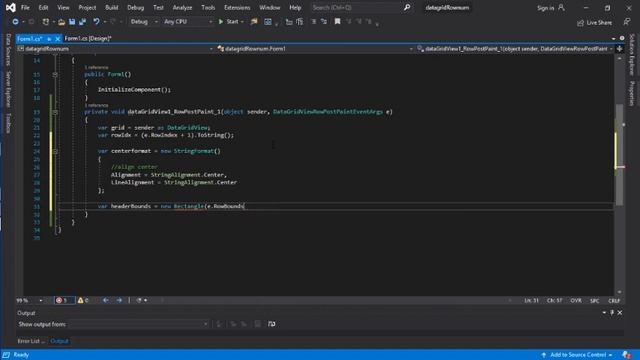Open the Server Explorer side tab
Screen dimensions: 640x360
[x=8, y=89]
